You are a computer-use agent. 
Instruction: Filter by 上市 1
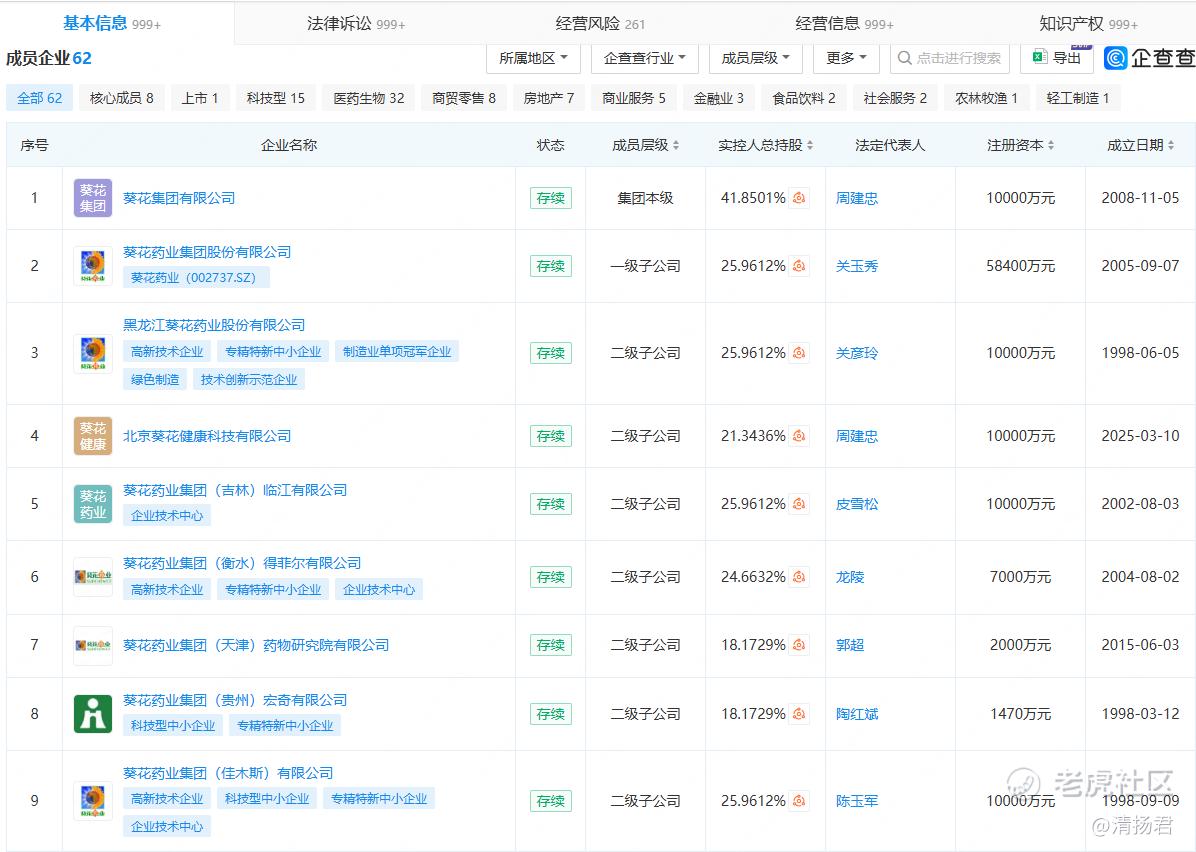(x=200, y=98)
